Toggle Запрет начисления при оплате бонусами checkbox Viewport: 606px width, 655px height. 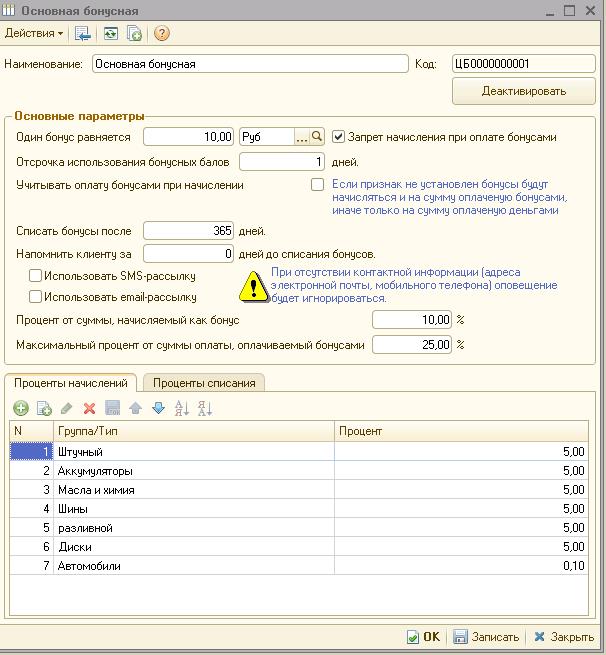(338, 137)
